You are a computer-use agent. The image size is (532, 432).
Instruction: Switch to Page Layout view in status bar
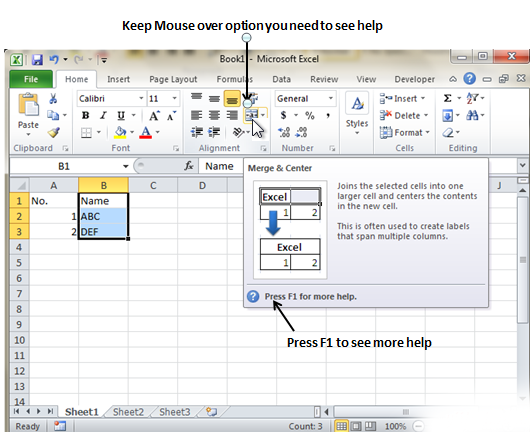pyautogui.click(x=356, y=426)
